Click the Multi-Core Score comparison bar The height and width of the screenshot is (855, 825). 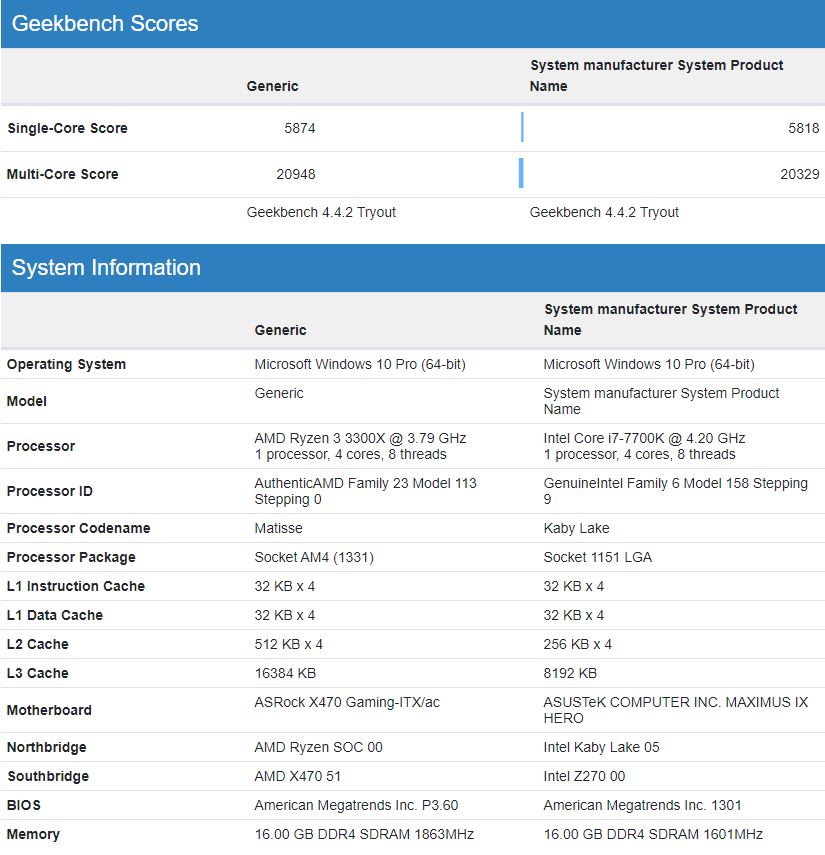pos(521,173)
